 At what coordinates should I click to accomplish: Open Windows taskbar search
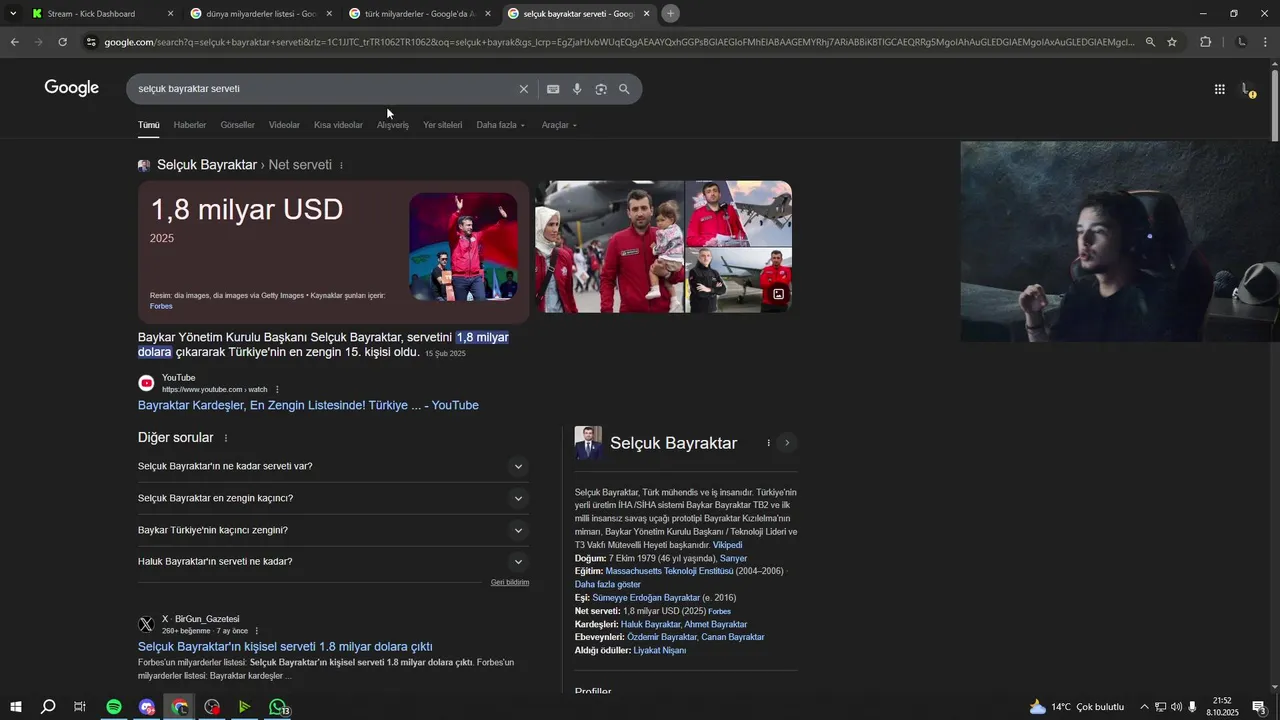point(48,707)
